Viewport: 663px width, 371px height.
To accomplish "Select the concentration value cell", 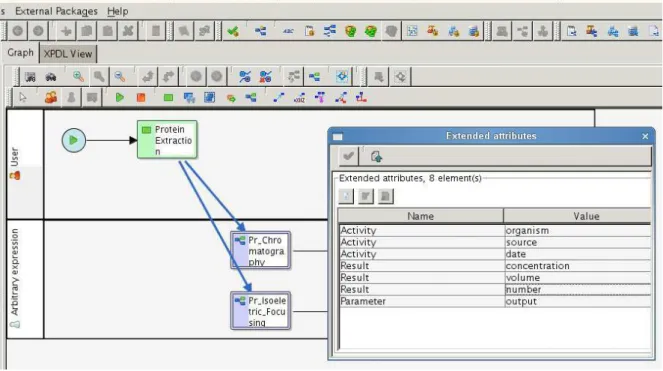I will coord(578,266).
